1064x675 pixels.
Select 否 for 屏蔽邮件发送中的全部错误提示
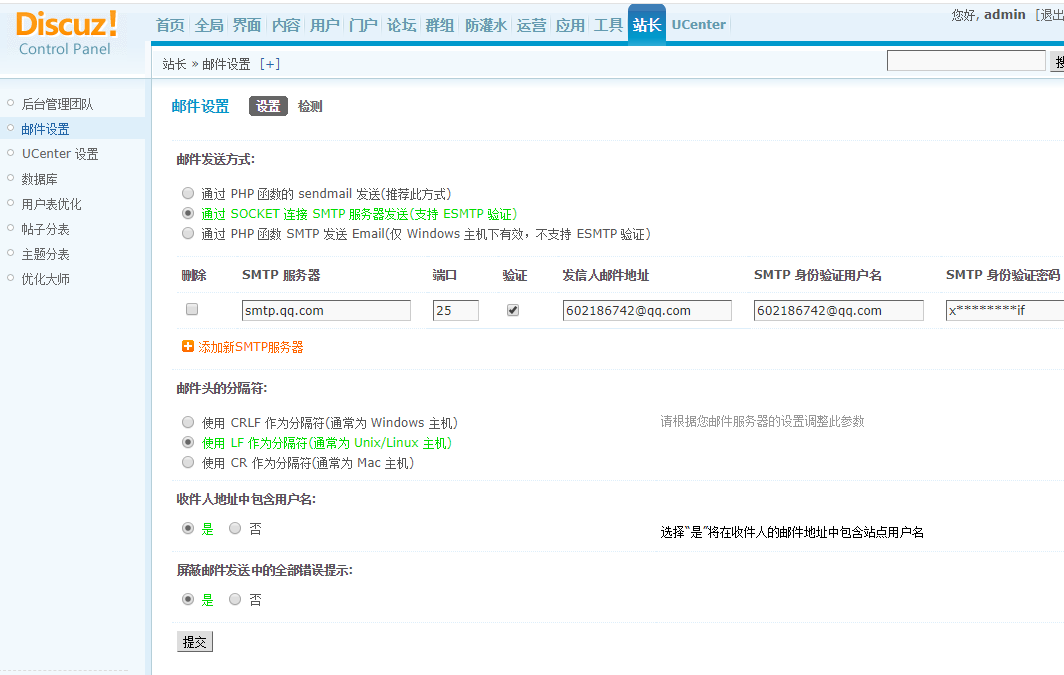[x=236, y=599]
